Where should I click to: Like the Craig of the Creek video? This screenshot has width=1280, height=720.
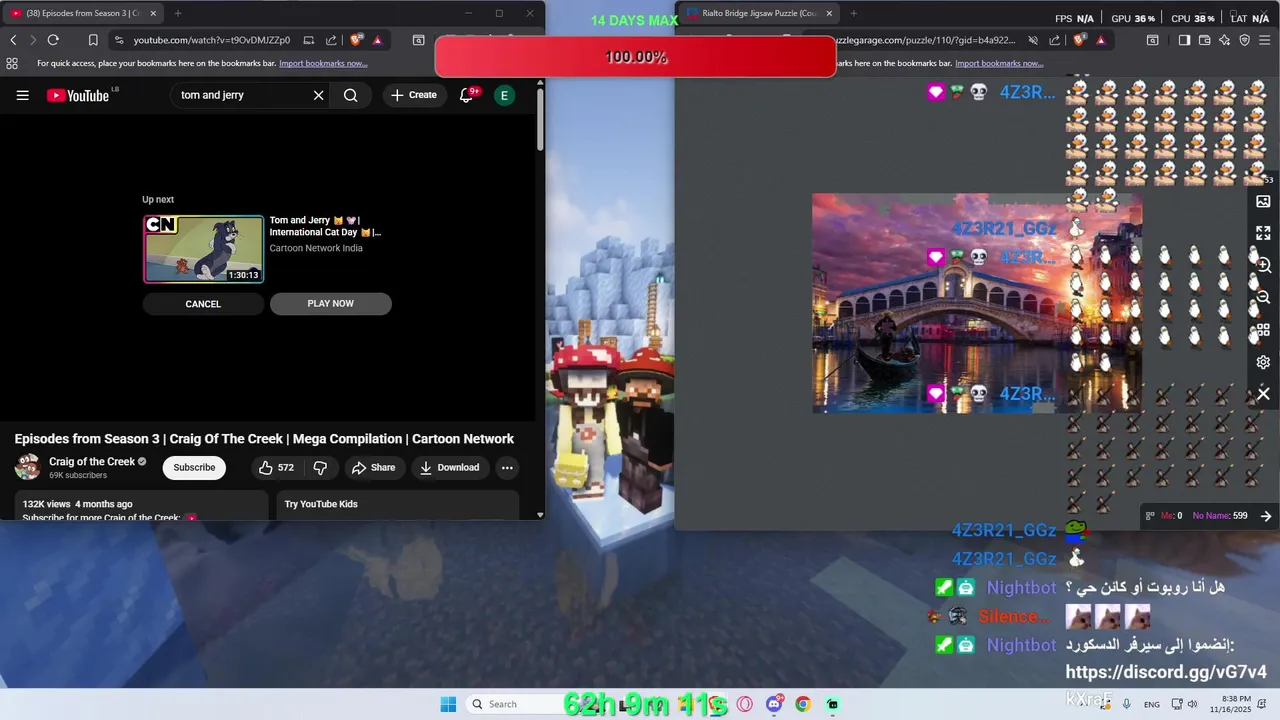coord(277,467)
